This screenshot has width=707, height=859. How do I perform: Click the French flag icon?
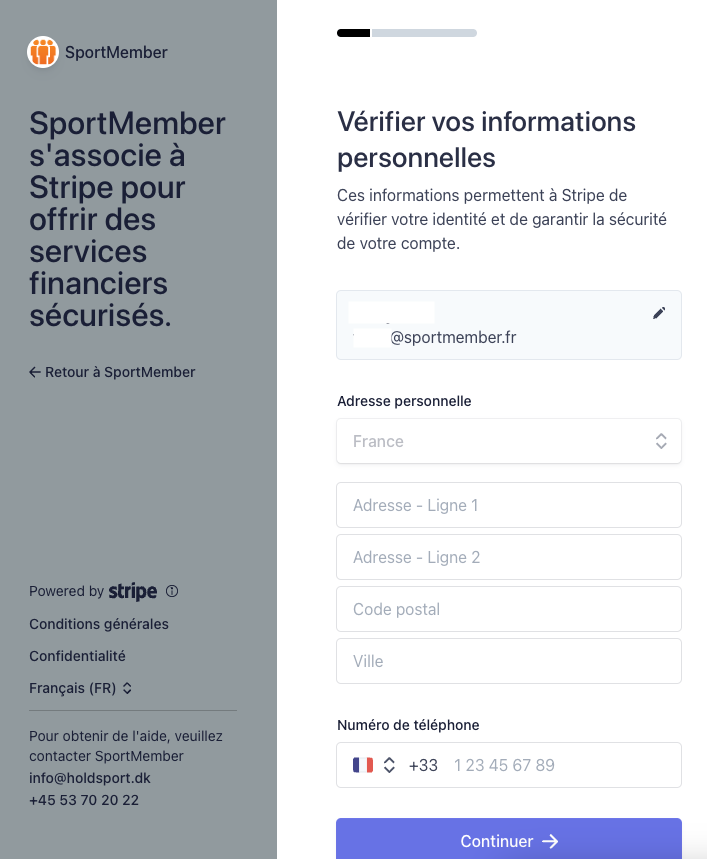pos(362,765)
